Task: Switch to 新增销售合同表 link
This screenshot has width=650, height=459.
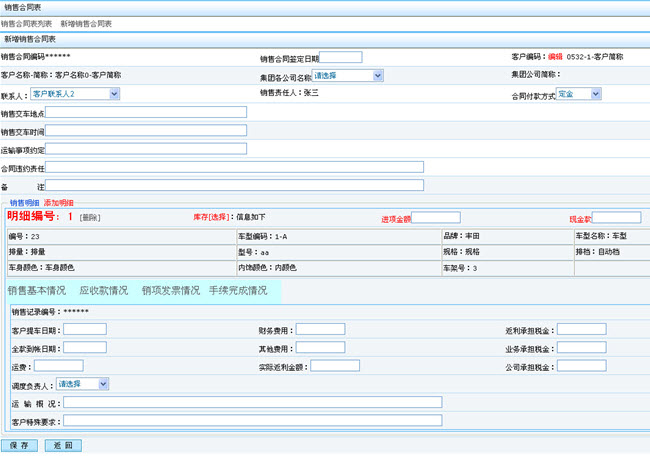Action: point(86,23)
